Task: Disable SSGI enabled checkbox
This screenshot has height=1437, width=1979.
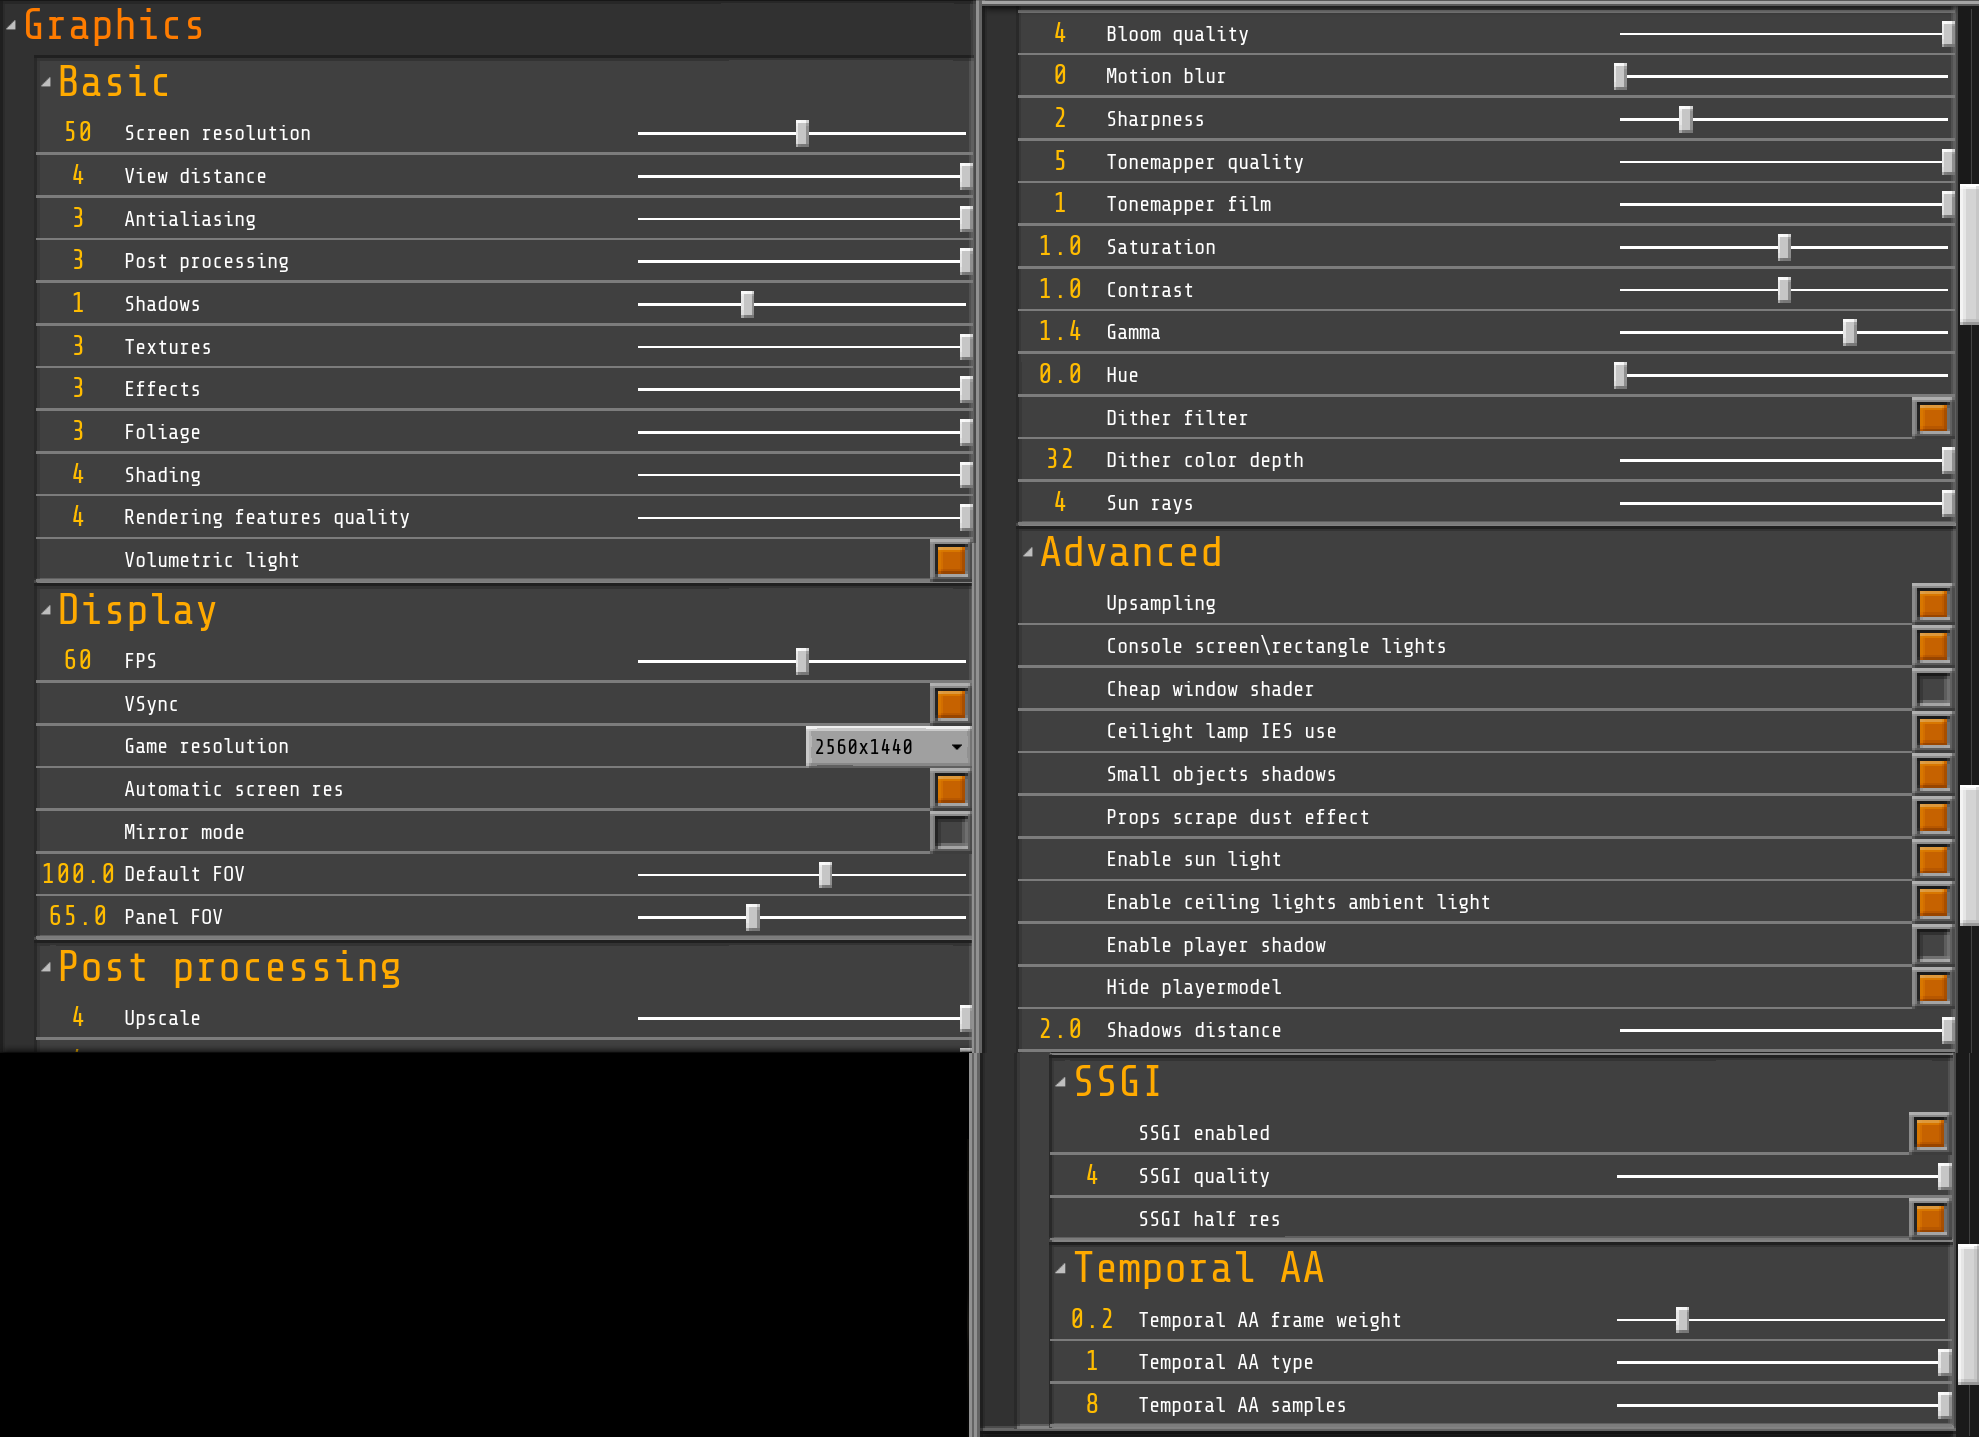Action: pyautogui.click(x=1929, y=1133)
